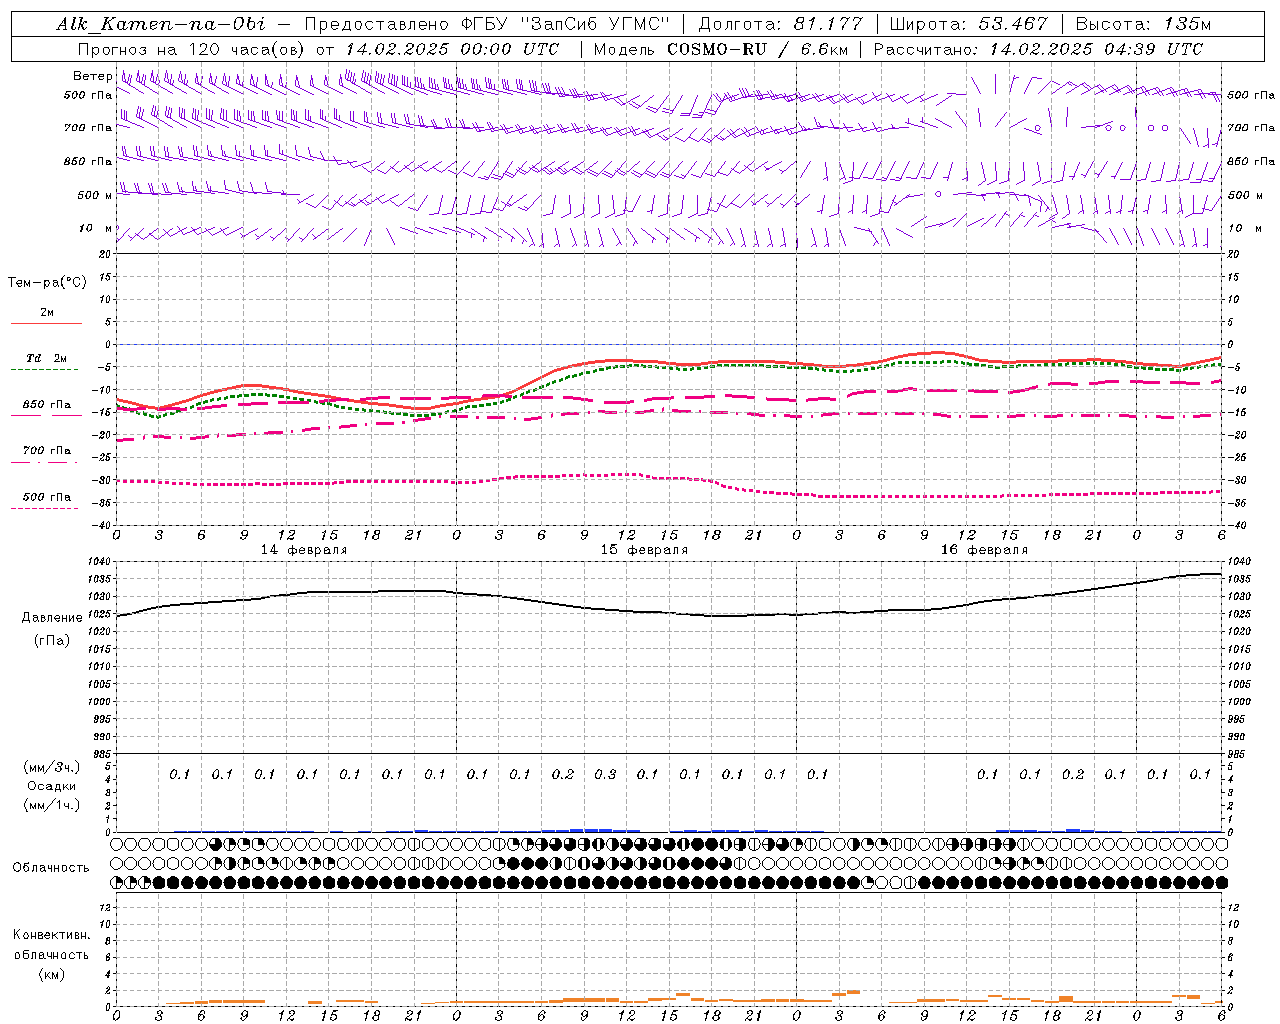Image resolution: width=1280 pixels, height=1024 pixels.
Task: Click the calm-wind circle in the 500 м row
Action: click(x=938, y=194)
